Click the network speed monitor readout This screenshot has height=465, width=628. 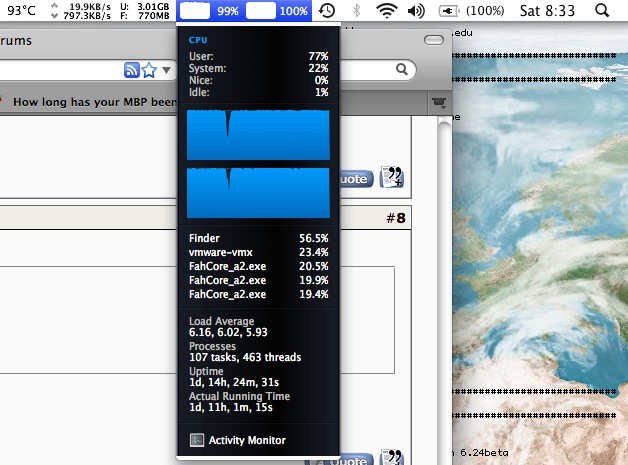(81, 11)
